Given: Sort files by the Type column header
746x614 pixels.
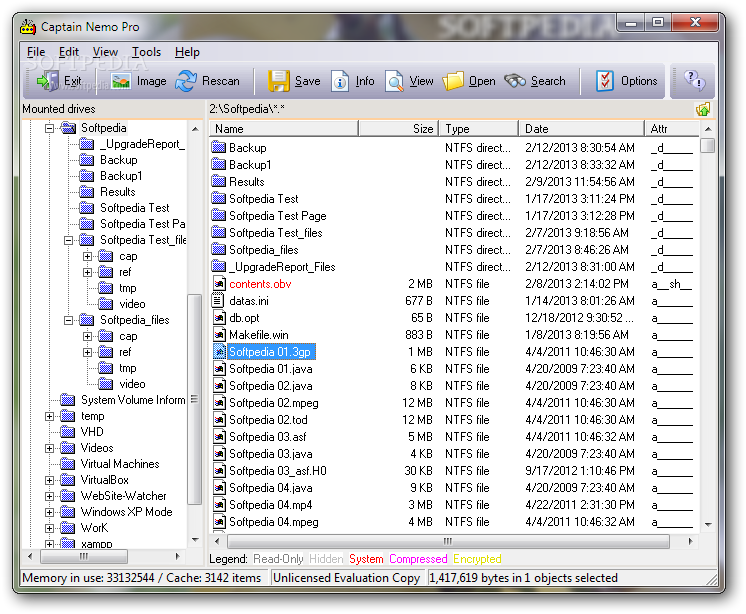Looking at the screenshot, I should (x=478, y=129).
